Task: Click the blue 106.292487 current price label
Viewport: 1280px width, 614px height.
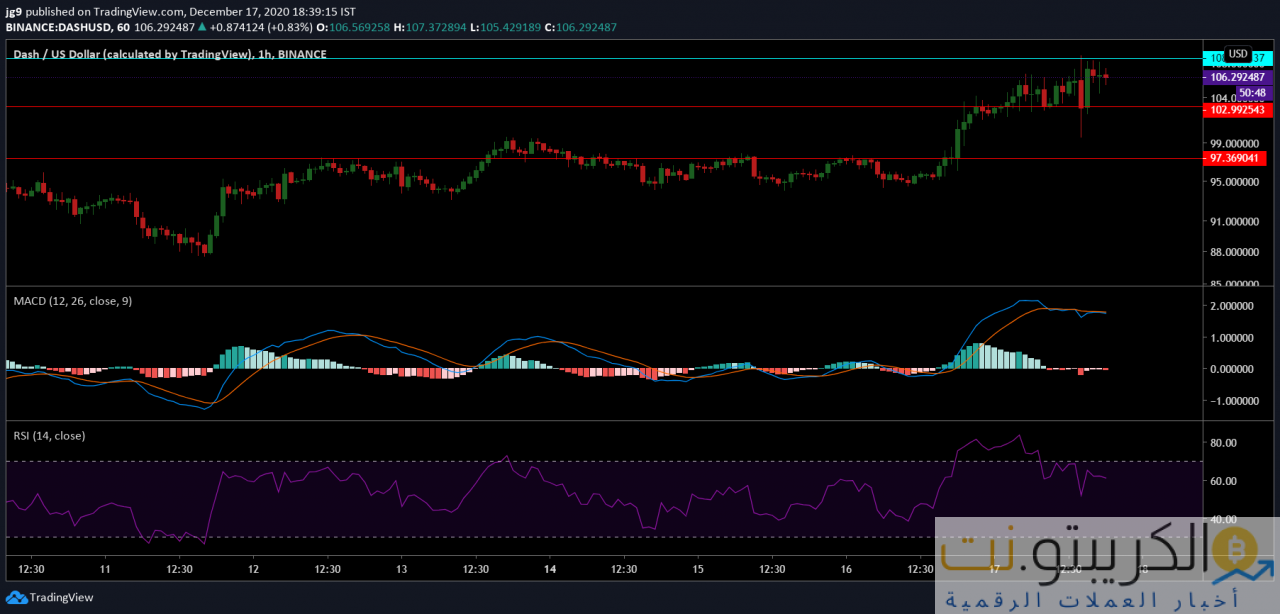Action: coord(1236,76)
